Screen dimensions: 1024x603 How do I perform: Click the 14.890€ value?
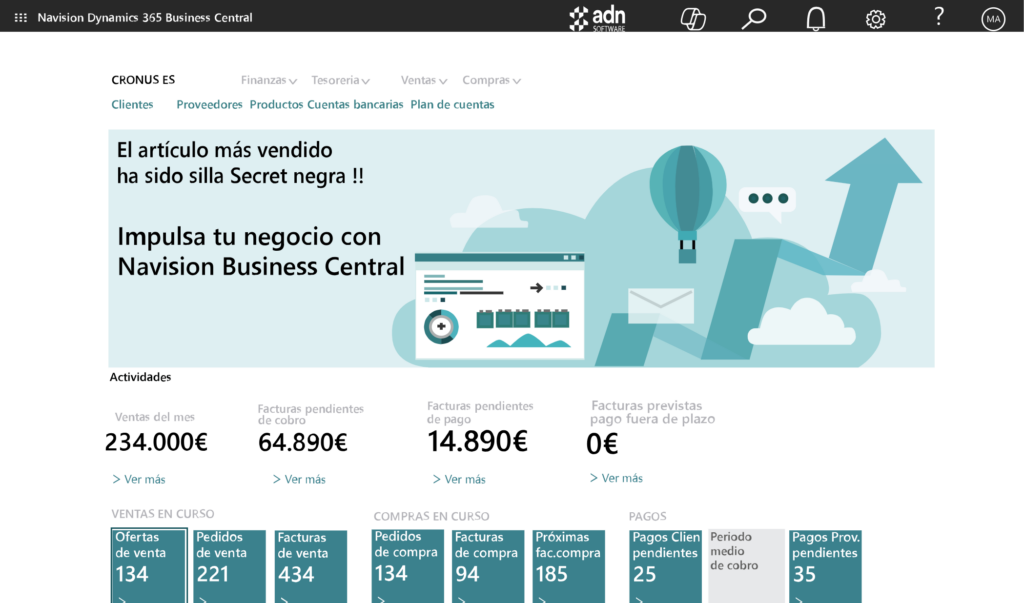(x=477, y=442)
